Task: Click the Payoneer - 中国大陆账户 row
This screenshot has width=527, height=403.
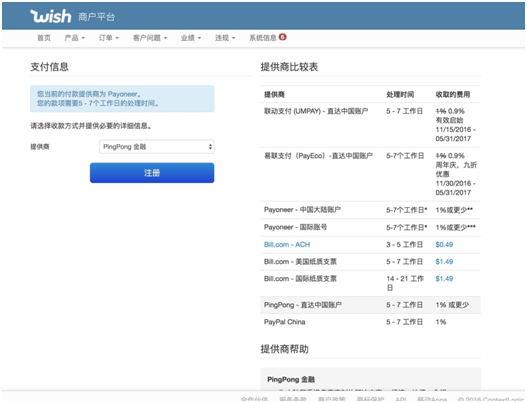Action: coord(370,210)
